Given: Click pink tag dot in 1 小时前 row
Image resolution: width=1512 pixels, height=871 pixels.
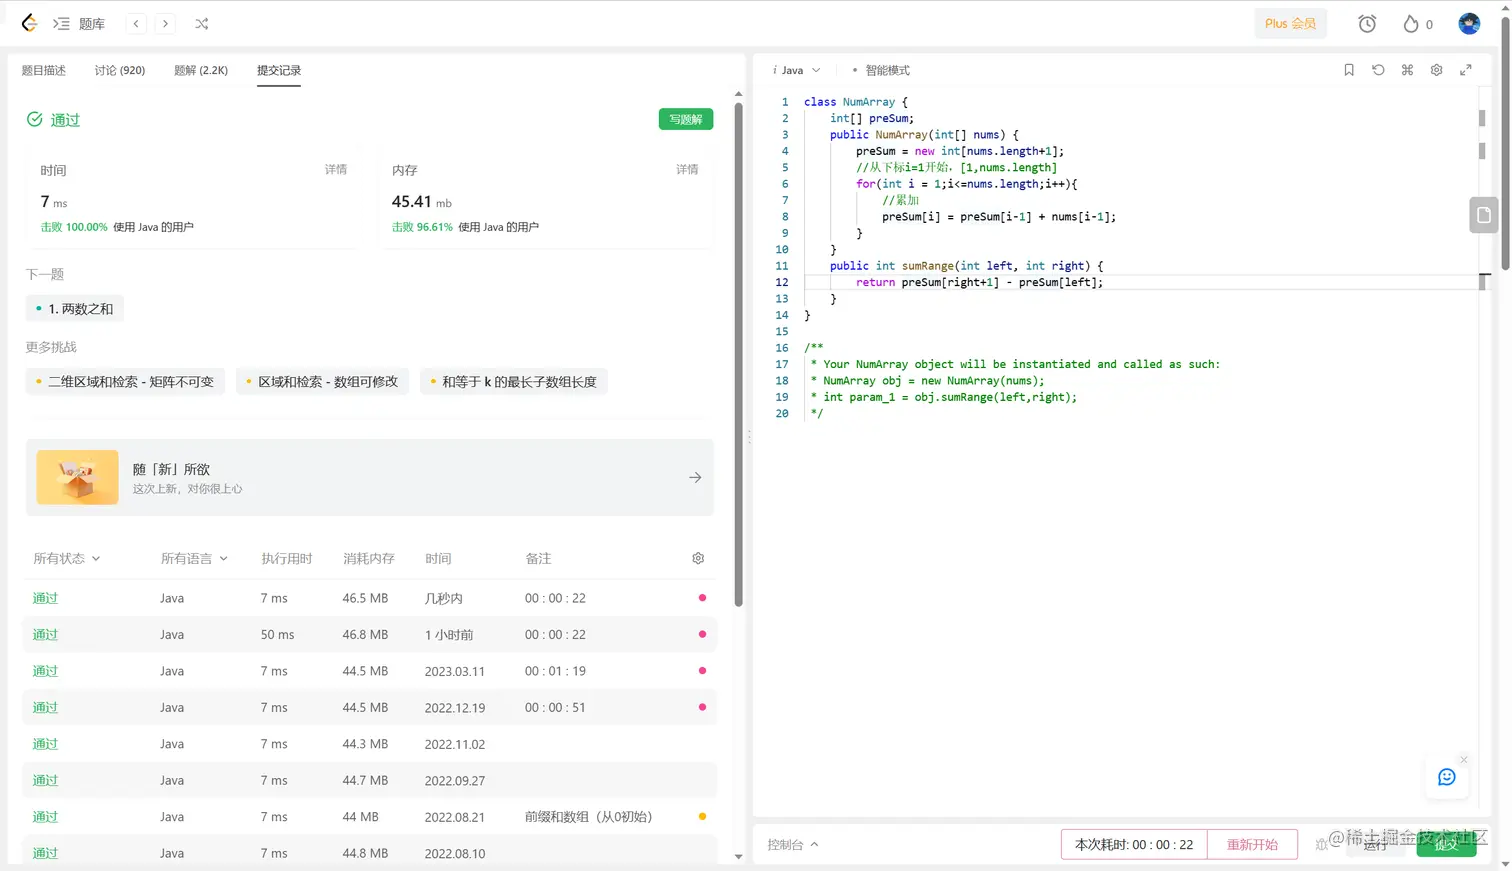Looking at the screenshot, I should 702,634.
